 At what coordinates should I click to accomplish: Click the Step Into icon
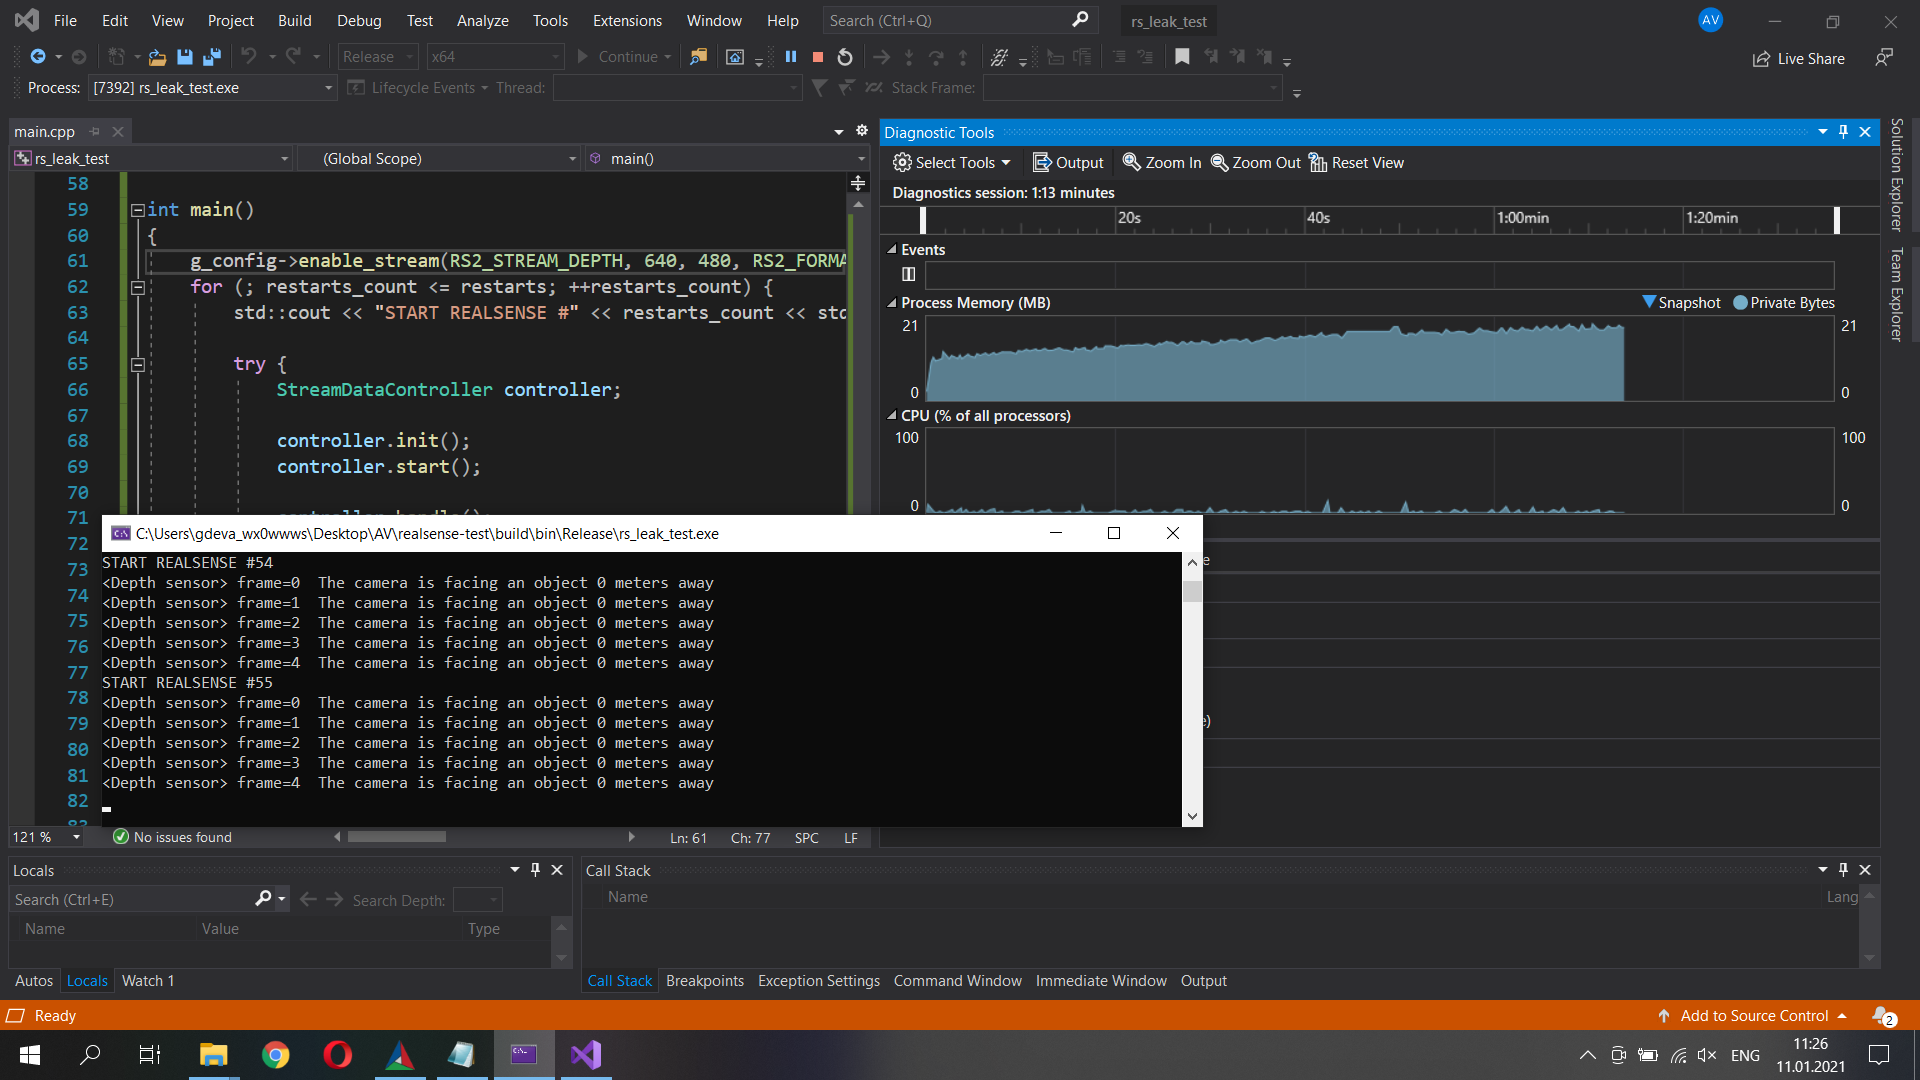tap(909, 57)
